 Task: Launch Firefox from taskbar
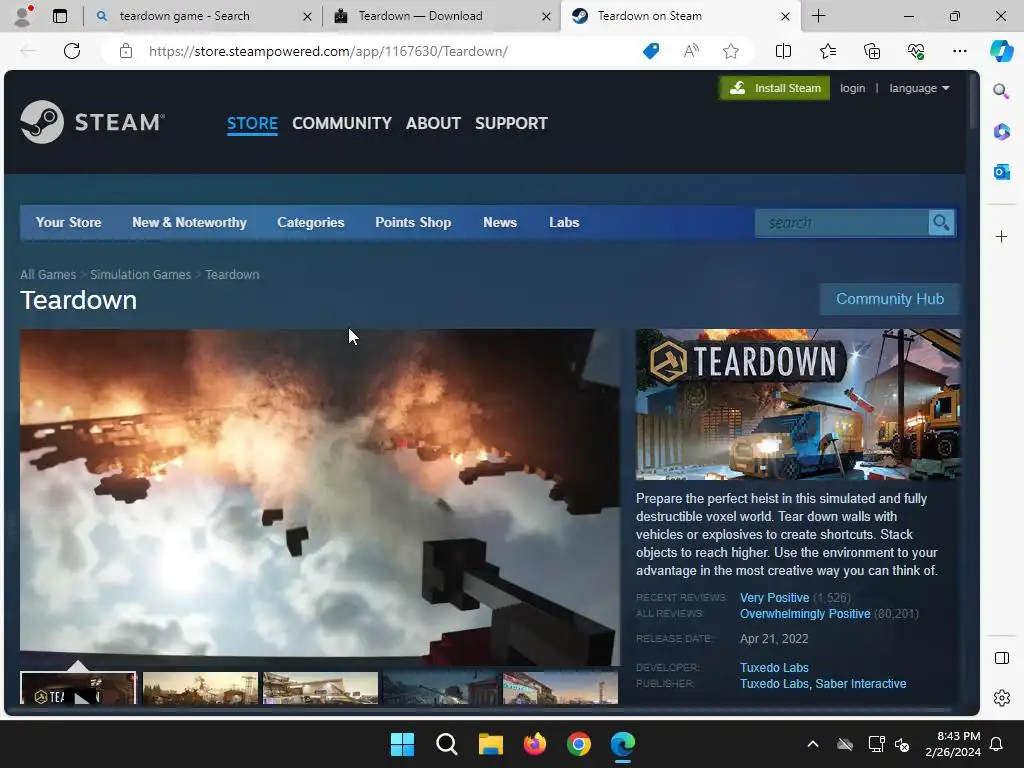[535, 744]
